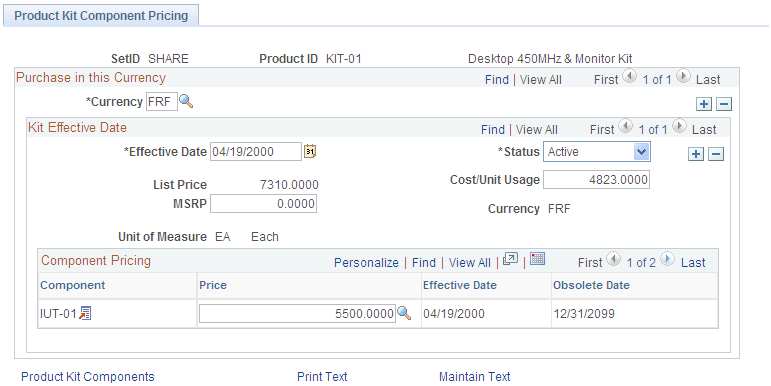Viewport: 771px width, 386px height.
Task: Remove the Kit Effective Date row
Action: [715, 154]
